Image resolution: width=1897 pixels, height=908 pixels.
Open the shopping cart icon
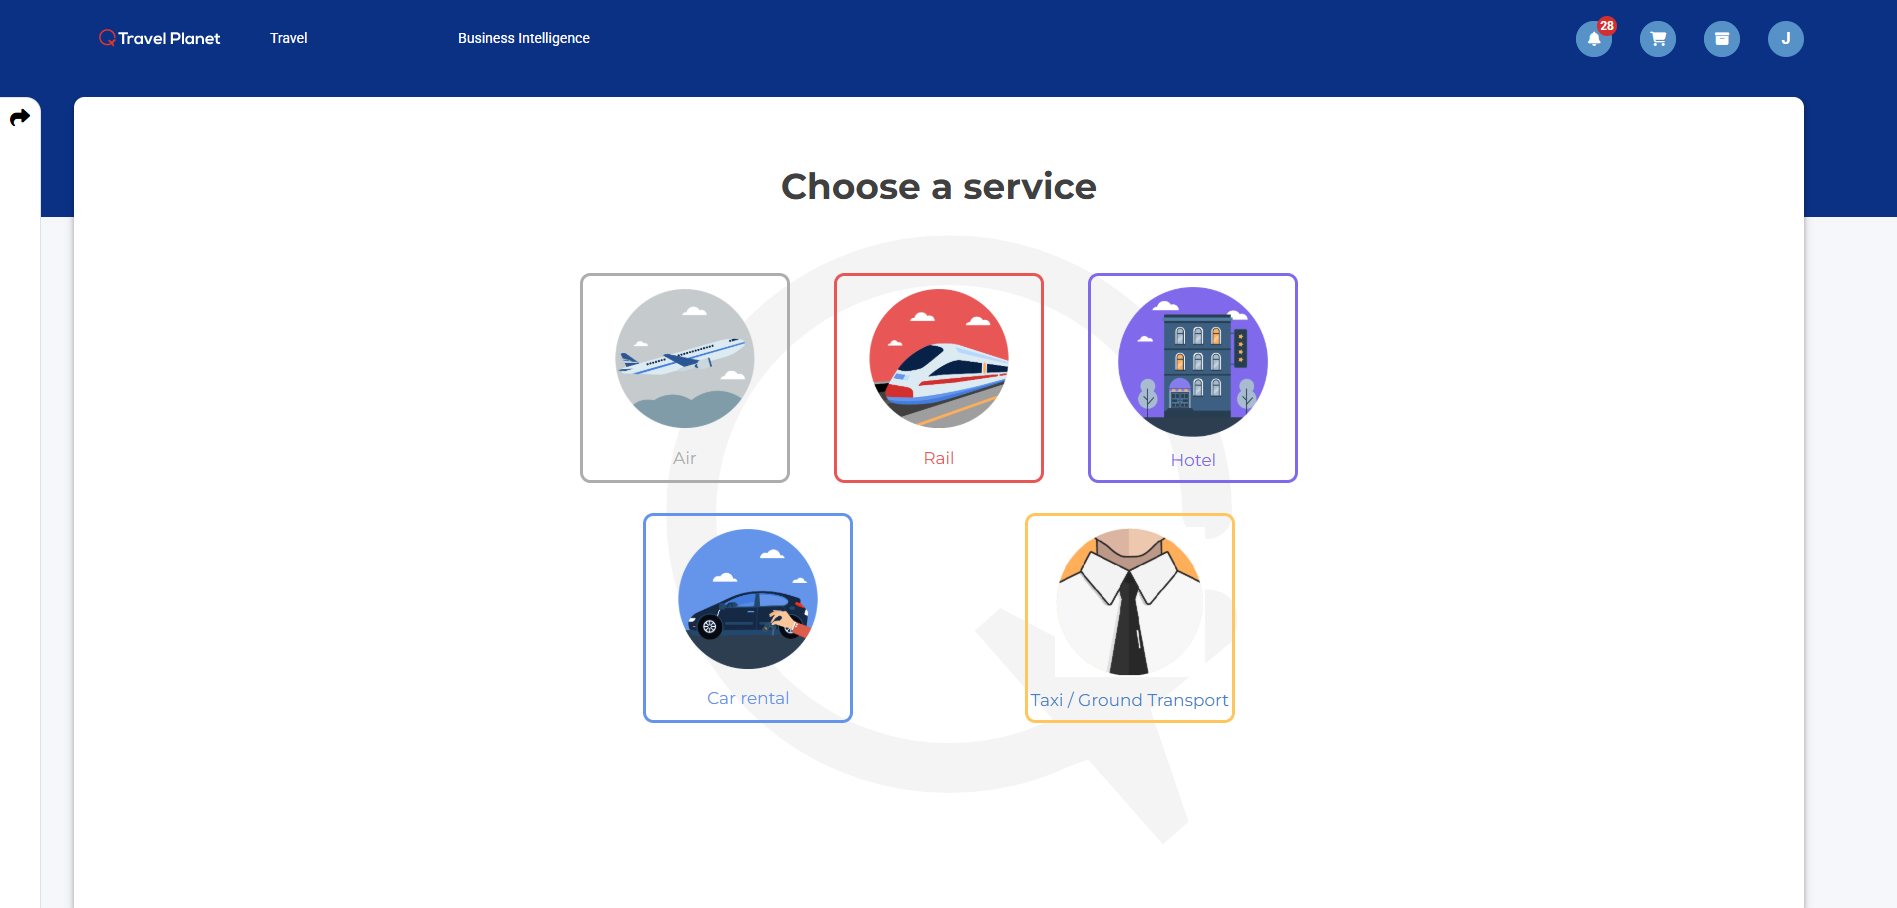(x=1658, y=39)
